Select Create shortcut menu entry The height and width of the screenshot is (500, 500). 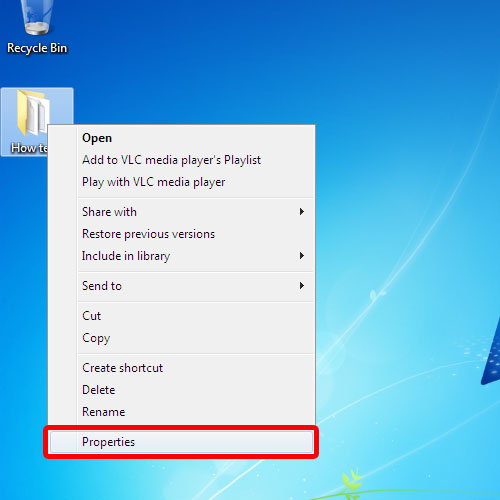pyautogui.click(x=181, y=368)
